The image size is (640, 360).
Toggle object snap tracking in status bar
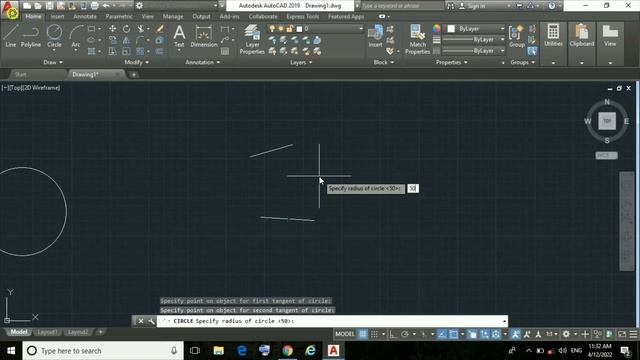pyautogui.click(x=442, y=334)
